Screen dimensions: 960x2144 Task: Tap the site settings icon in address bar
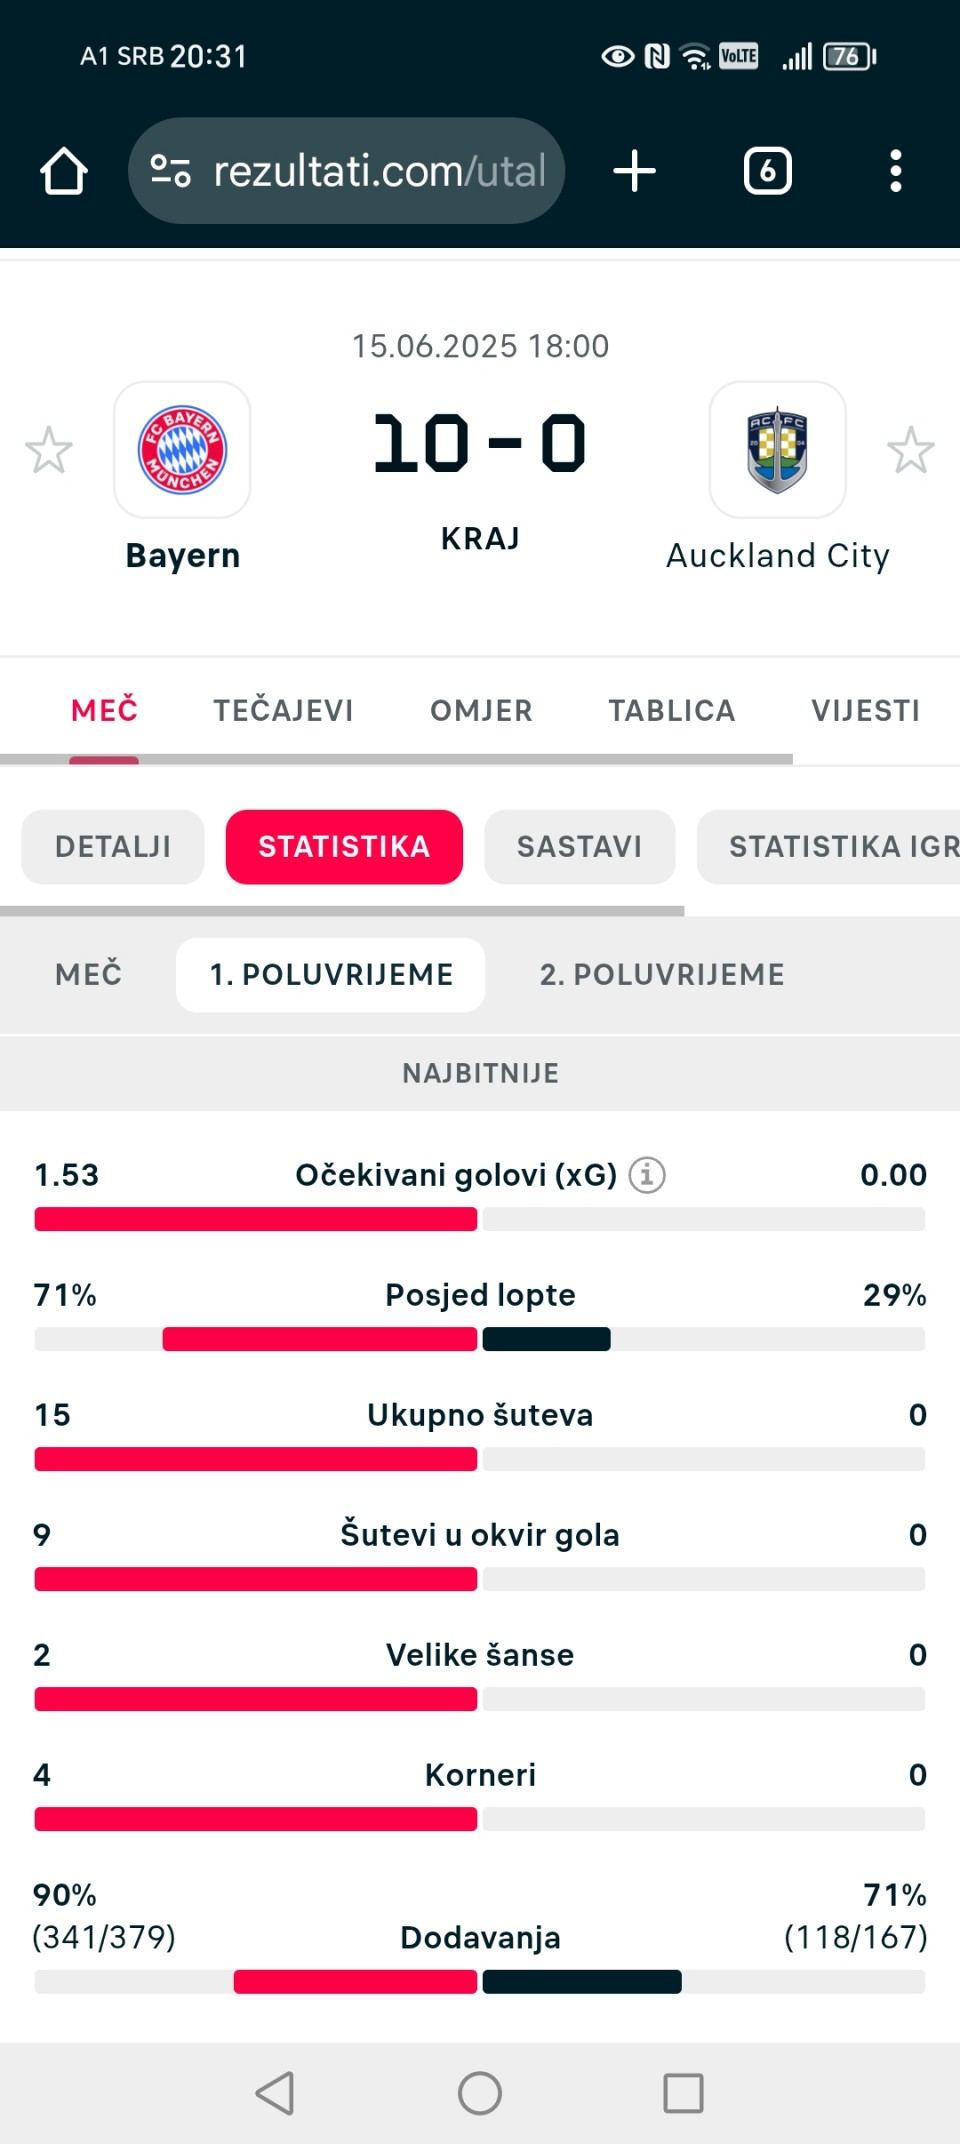[x=170, y=171]
